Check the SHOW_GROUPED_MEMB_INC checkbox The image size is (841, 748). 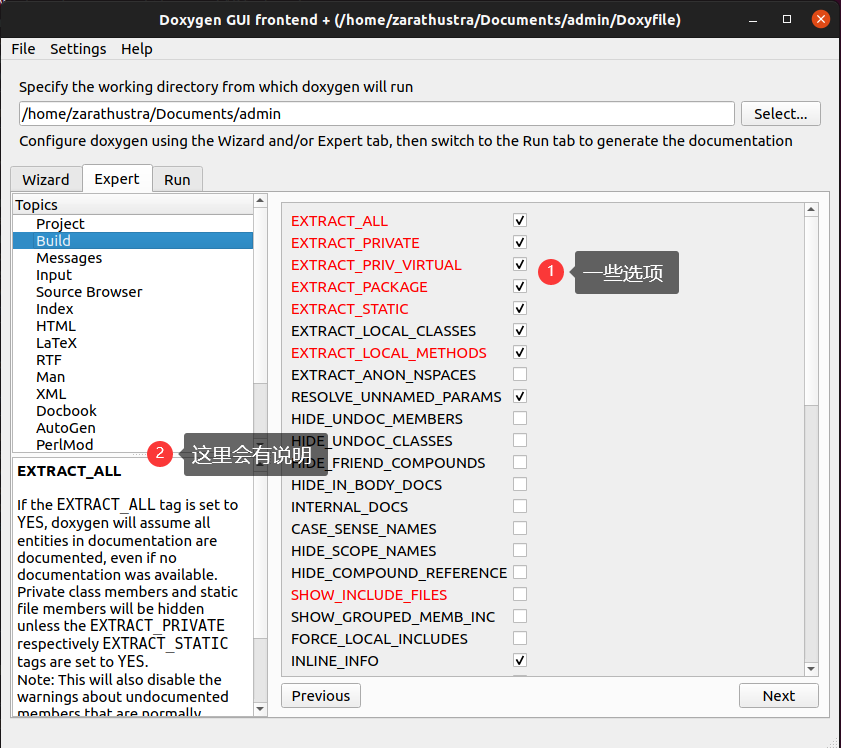click(519, 616)
